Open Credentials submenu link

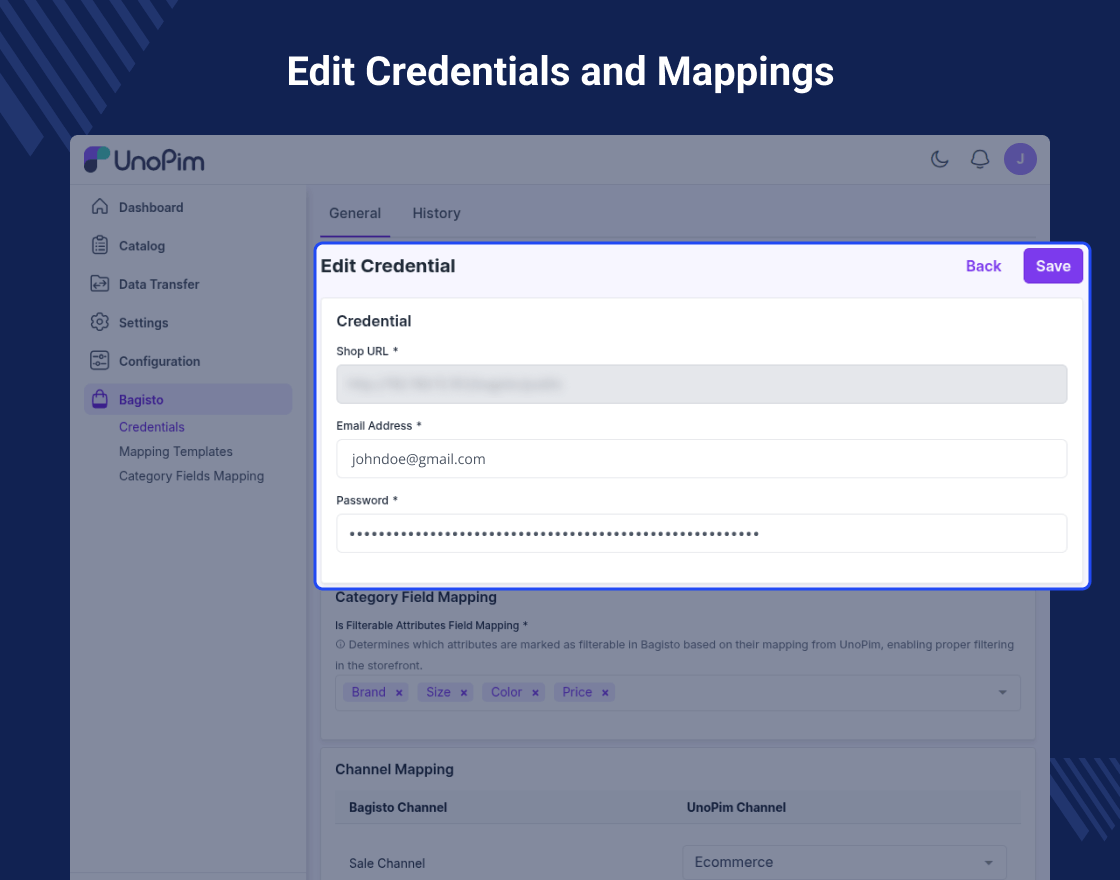(x=151, y=427)
